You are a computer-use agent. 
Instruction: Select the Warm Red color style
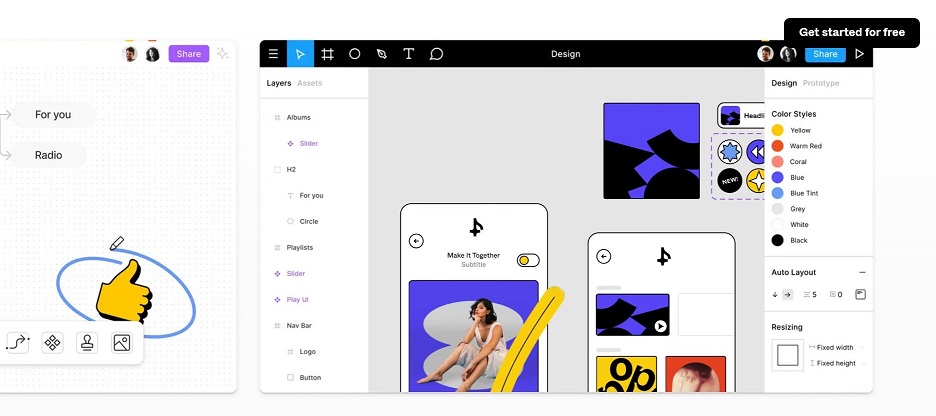pos(796,146)
